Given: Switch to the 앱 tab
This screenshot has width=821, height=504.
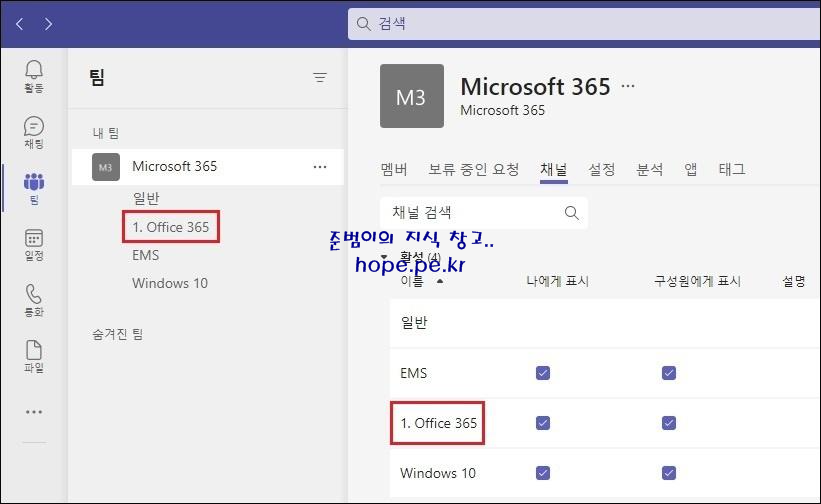Looking at the screenshot, I should 691,169.
